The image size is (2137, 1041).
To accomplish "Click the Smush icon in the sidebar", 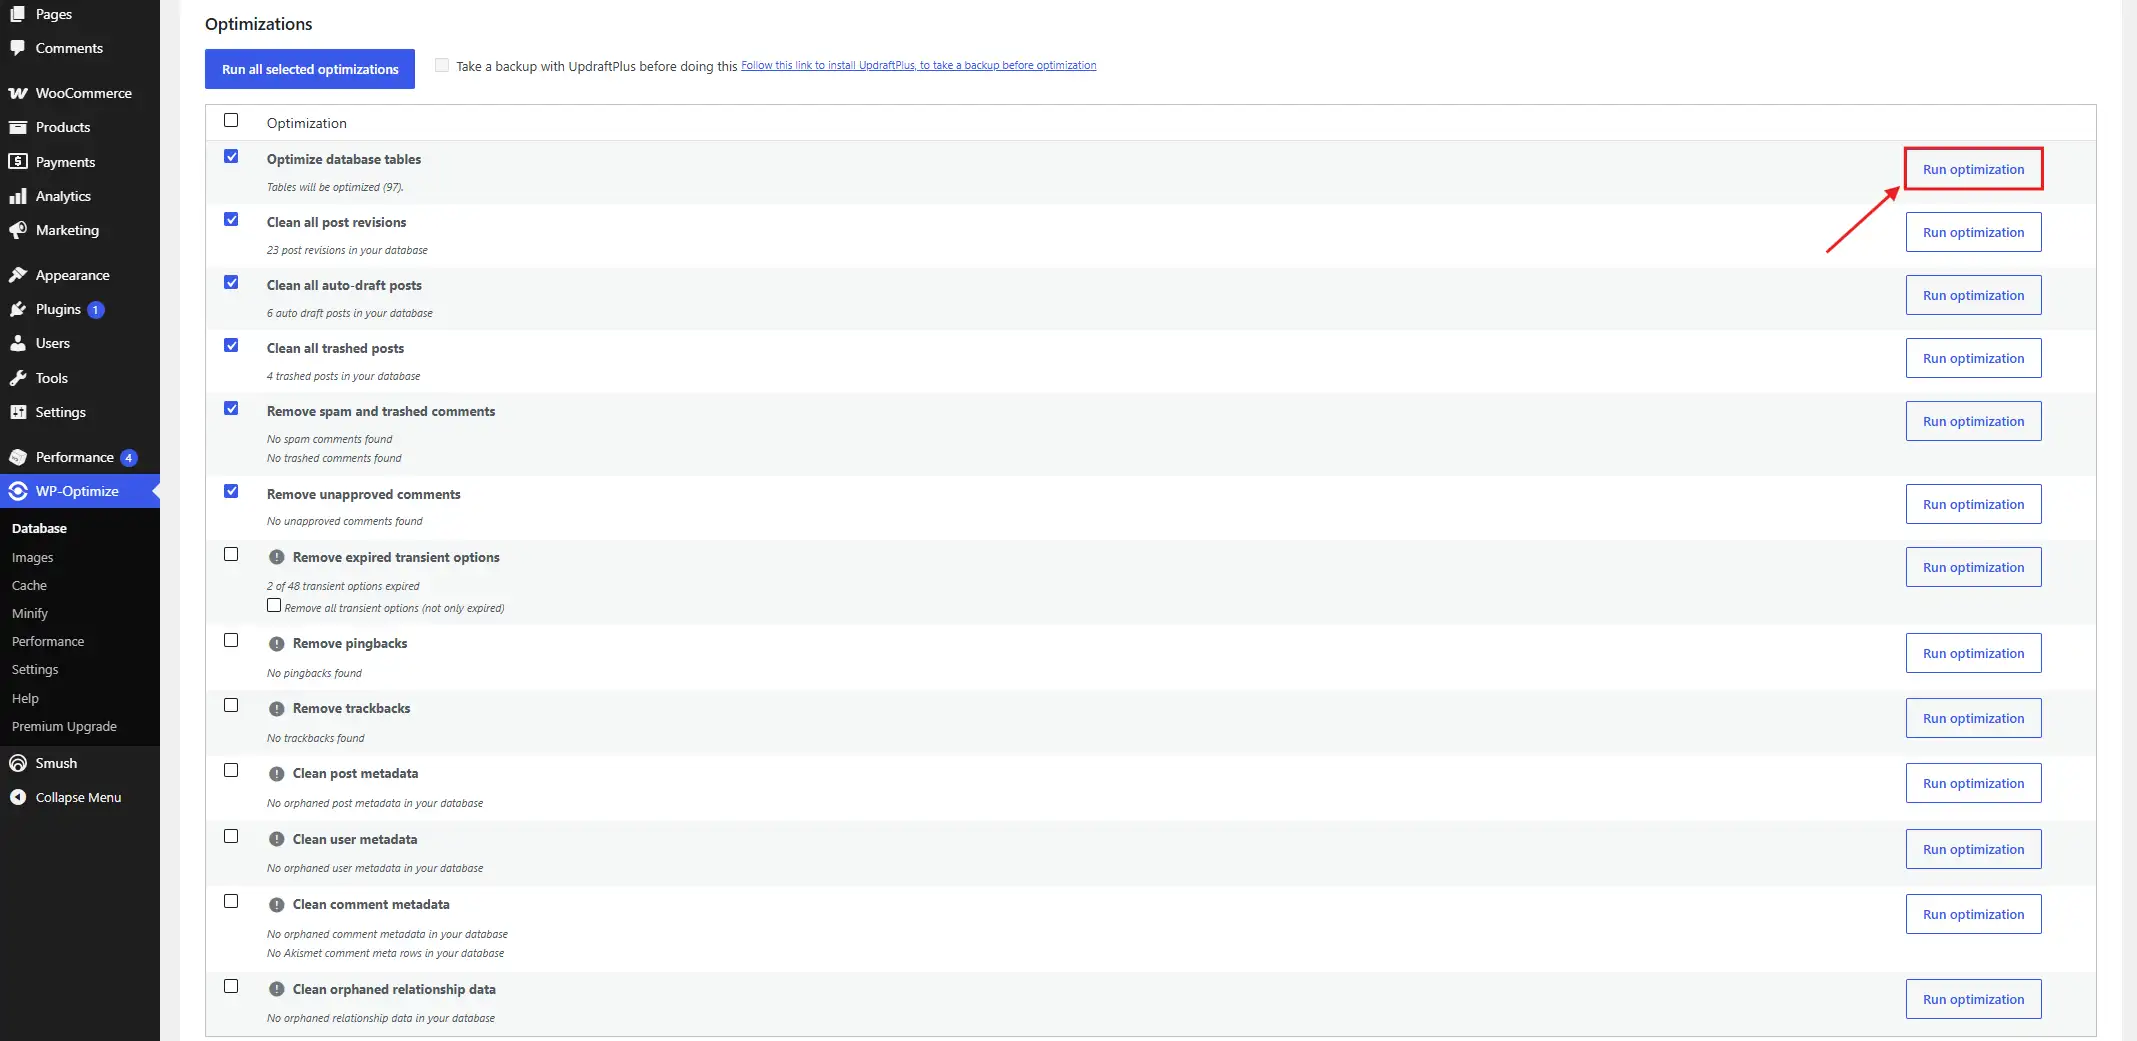I will [x=17, y=763].
